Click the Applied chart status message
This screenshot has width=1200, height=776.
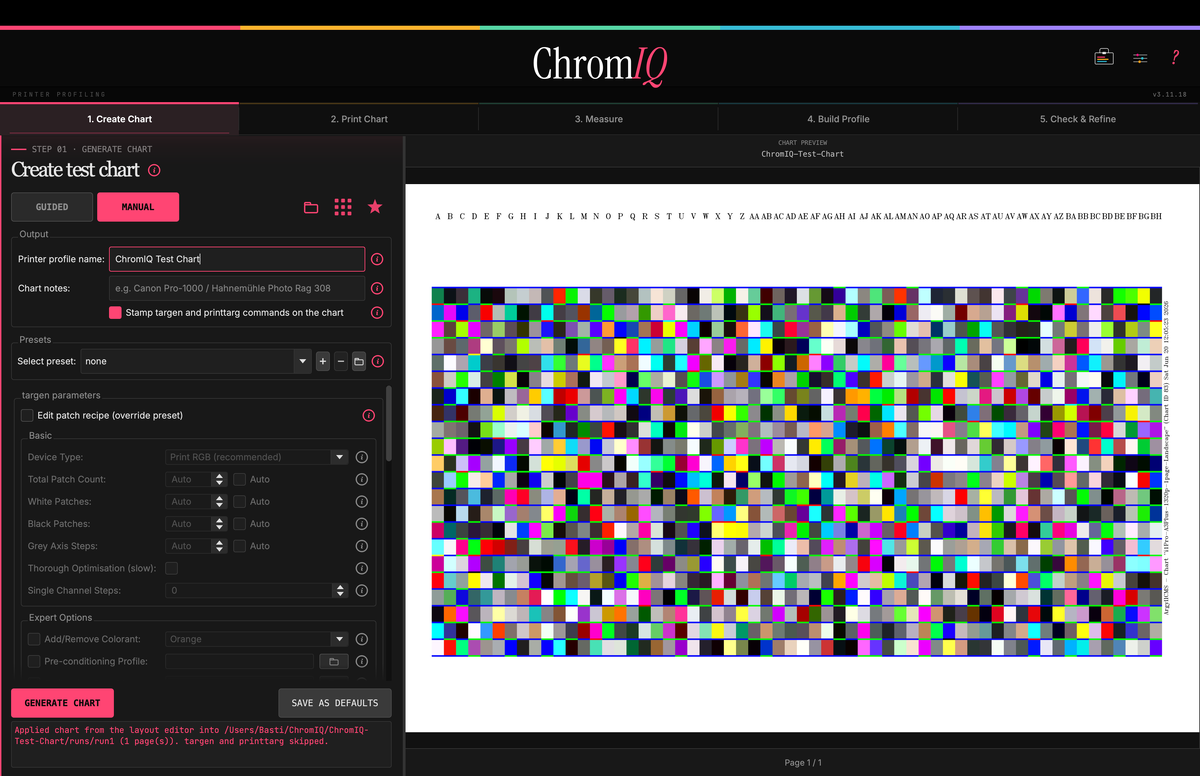[190, 736]
